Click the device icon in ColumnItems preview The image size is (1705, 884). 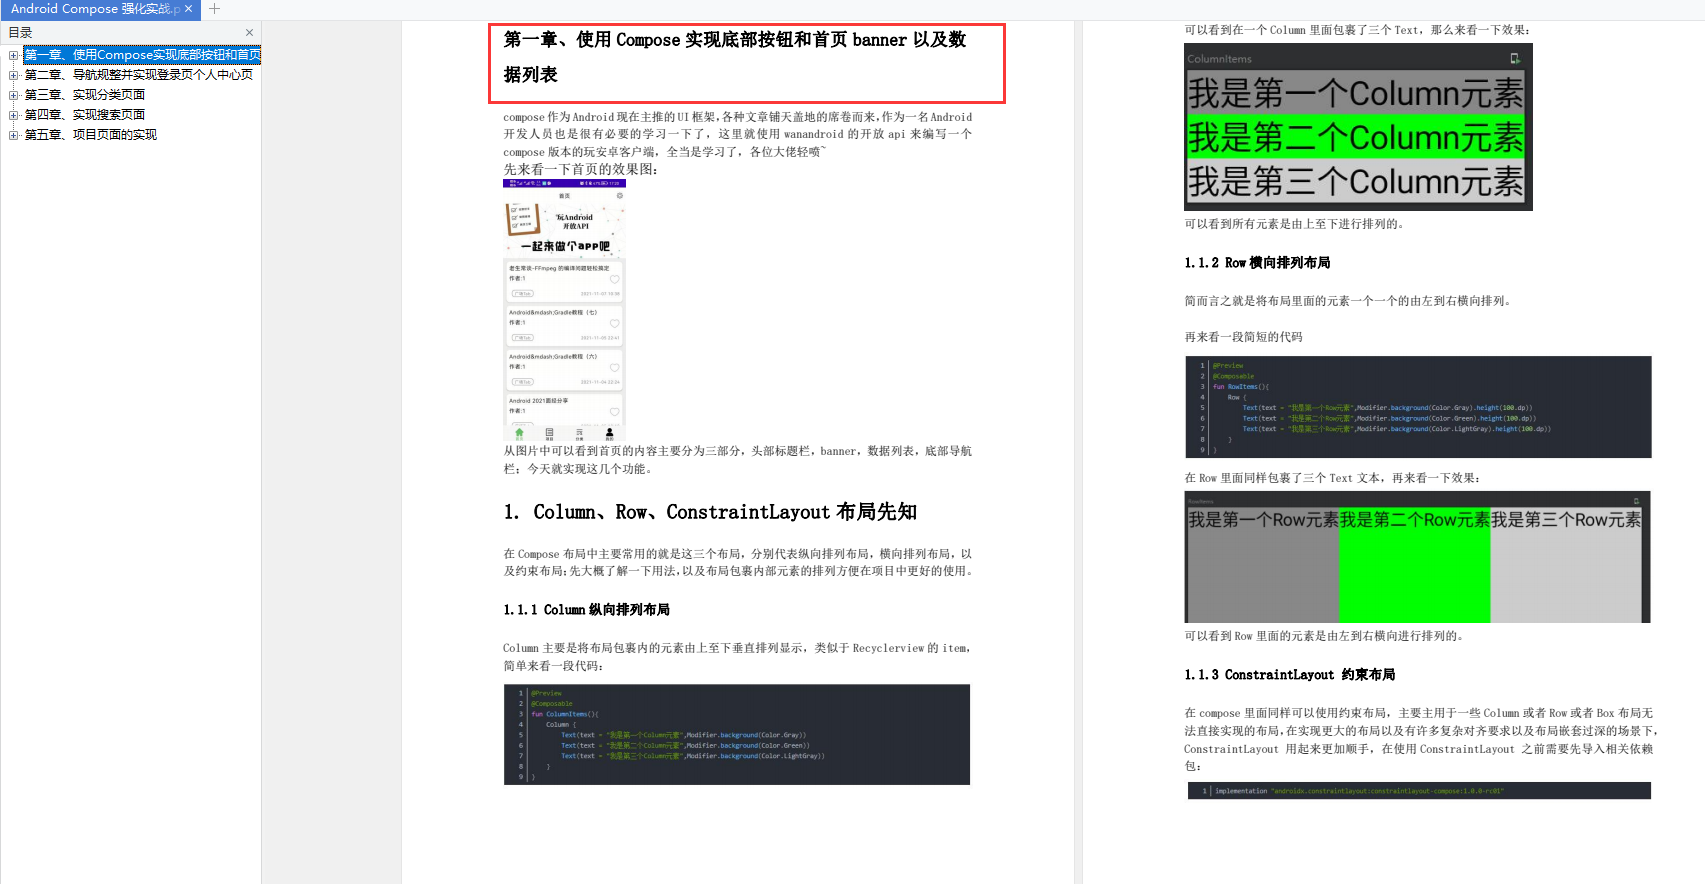click(x=1515, y=59)
